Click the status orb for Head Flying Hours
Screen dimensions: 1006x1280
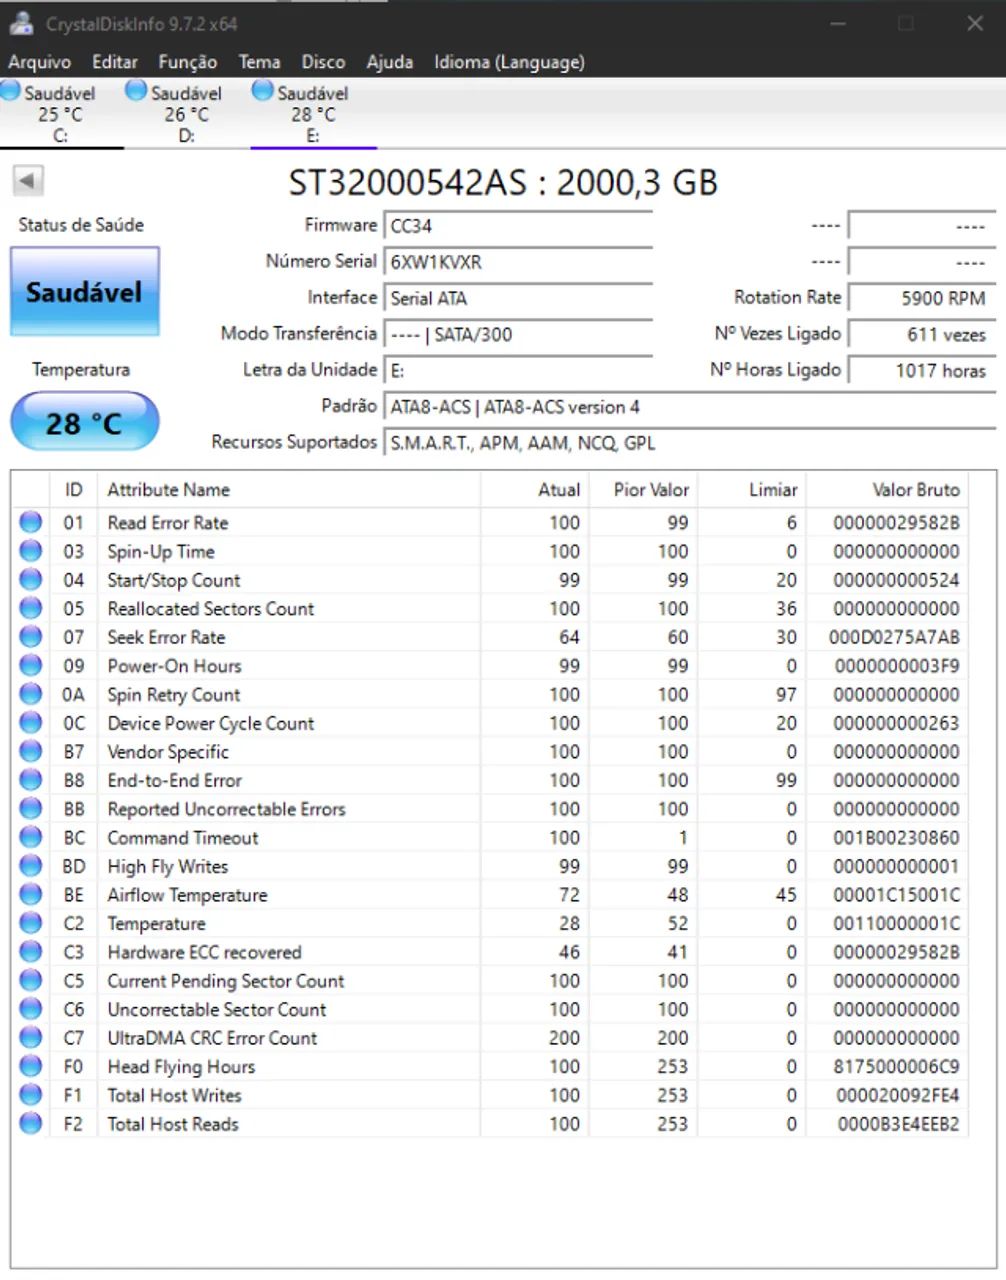point(31,1067)
